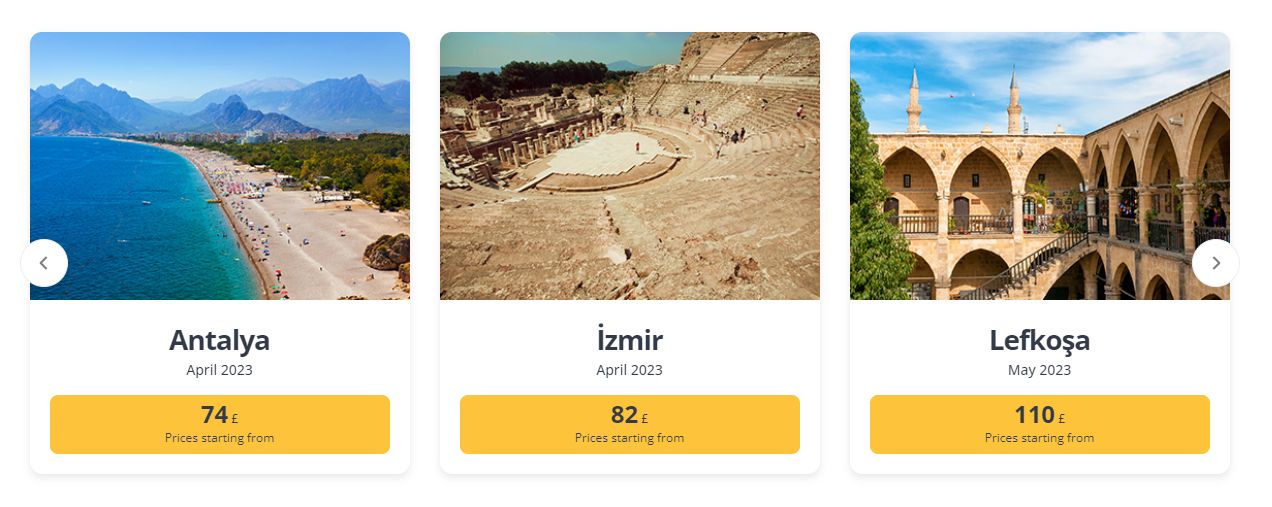Click 'Prices starting from' on İzmir card
Image resolution: width=1272 pixels, height=507 pixels.
click(630, 438)
